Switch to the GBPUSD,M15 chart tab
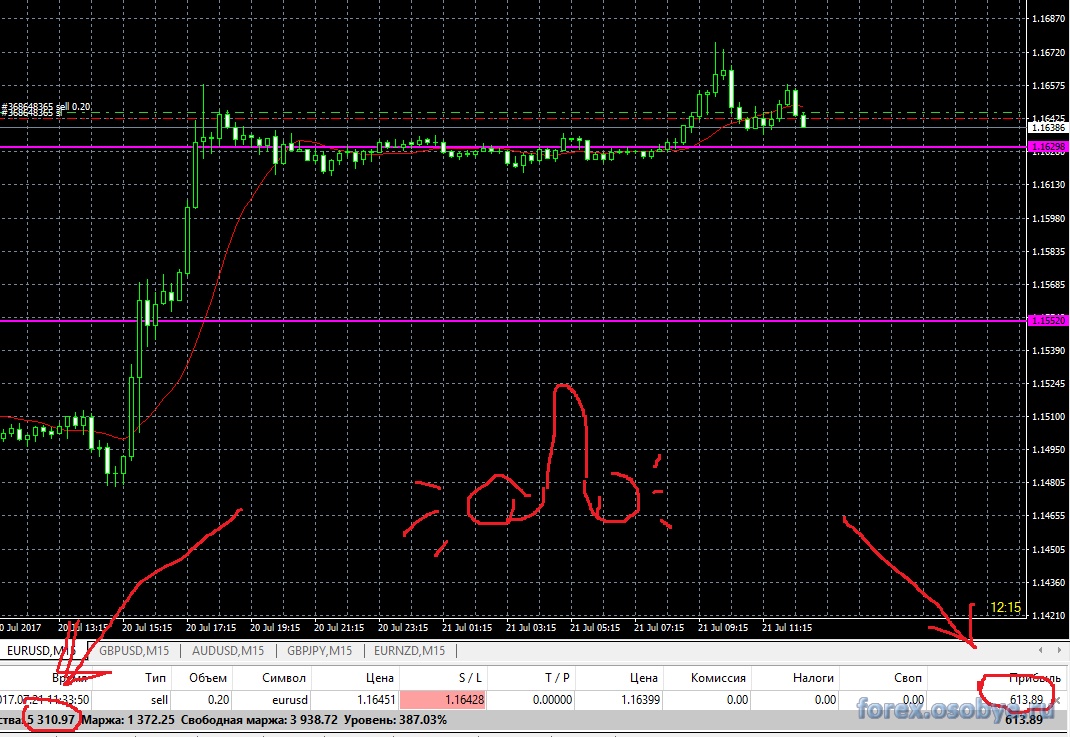Image resolution: width=1070 pixels, height=737 pixels. [134, 650]
